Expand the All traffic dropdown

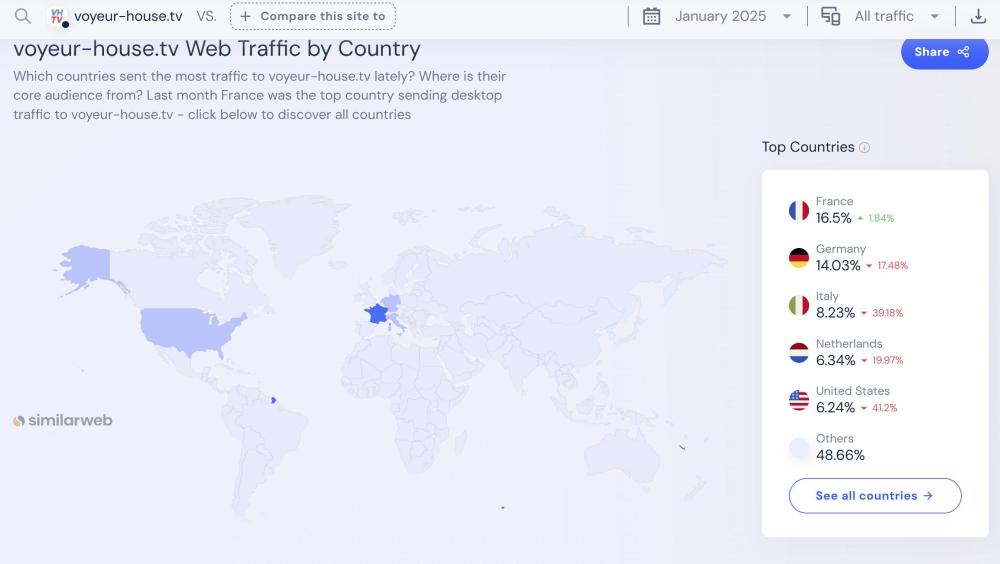(896, 16)
